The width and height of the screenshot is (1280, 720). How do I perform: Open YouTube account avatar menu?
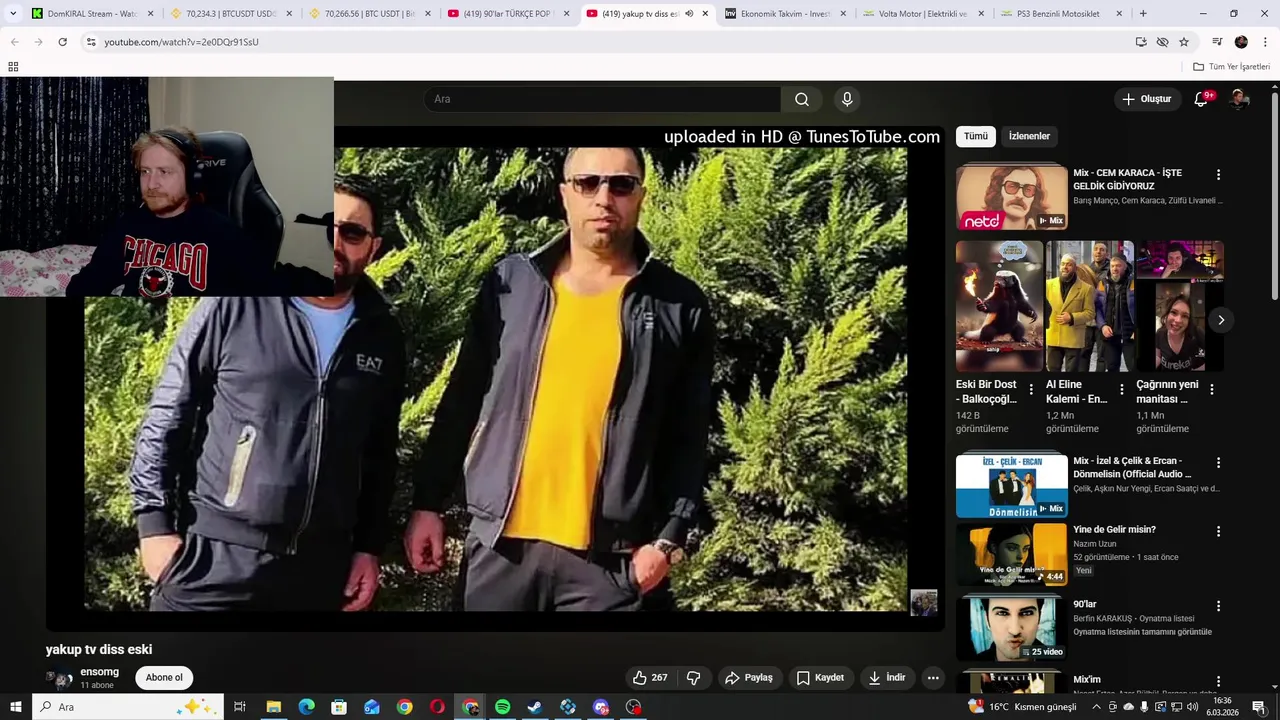(1240, 99)
